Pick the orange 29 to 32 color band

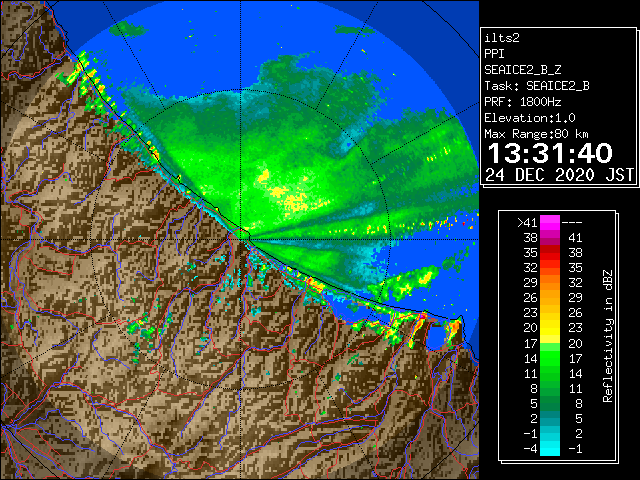tap(550, 283)
